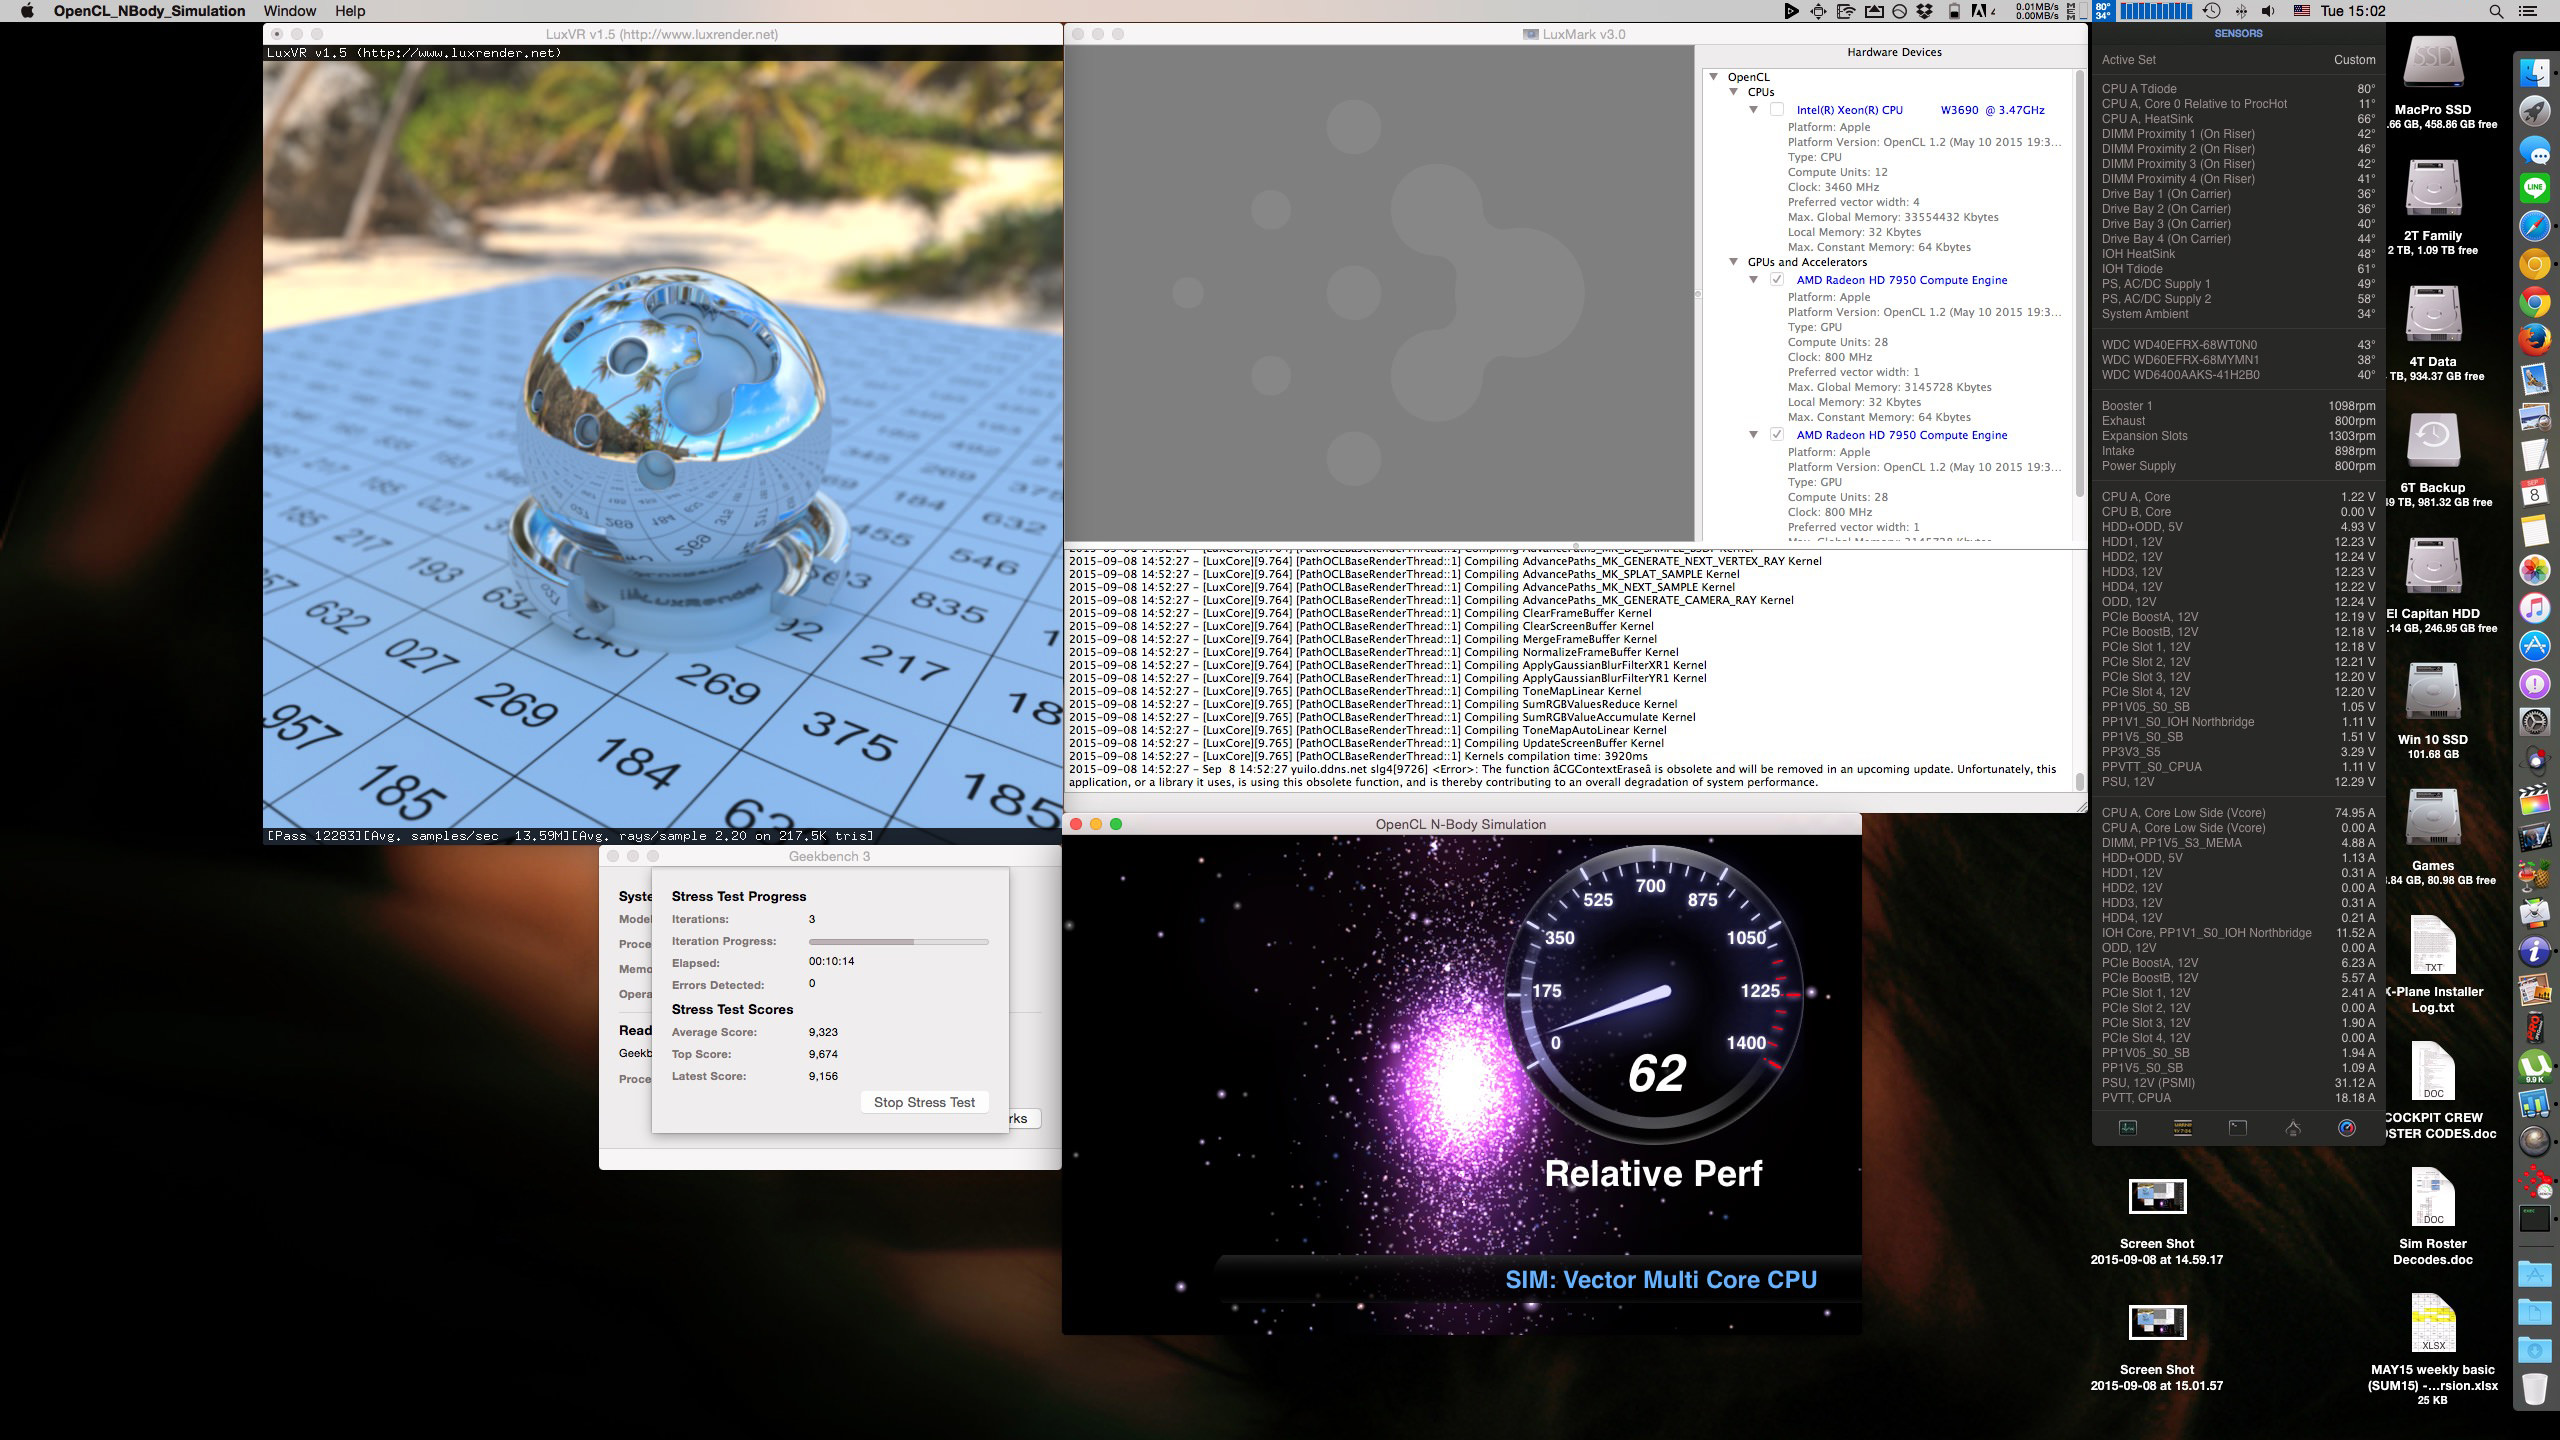Open Mail stamp icon in dock
2560x1440 pixels.
pyautogui.click(x=2535, y=380)
